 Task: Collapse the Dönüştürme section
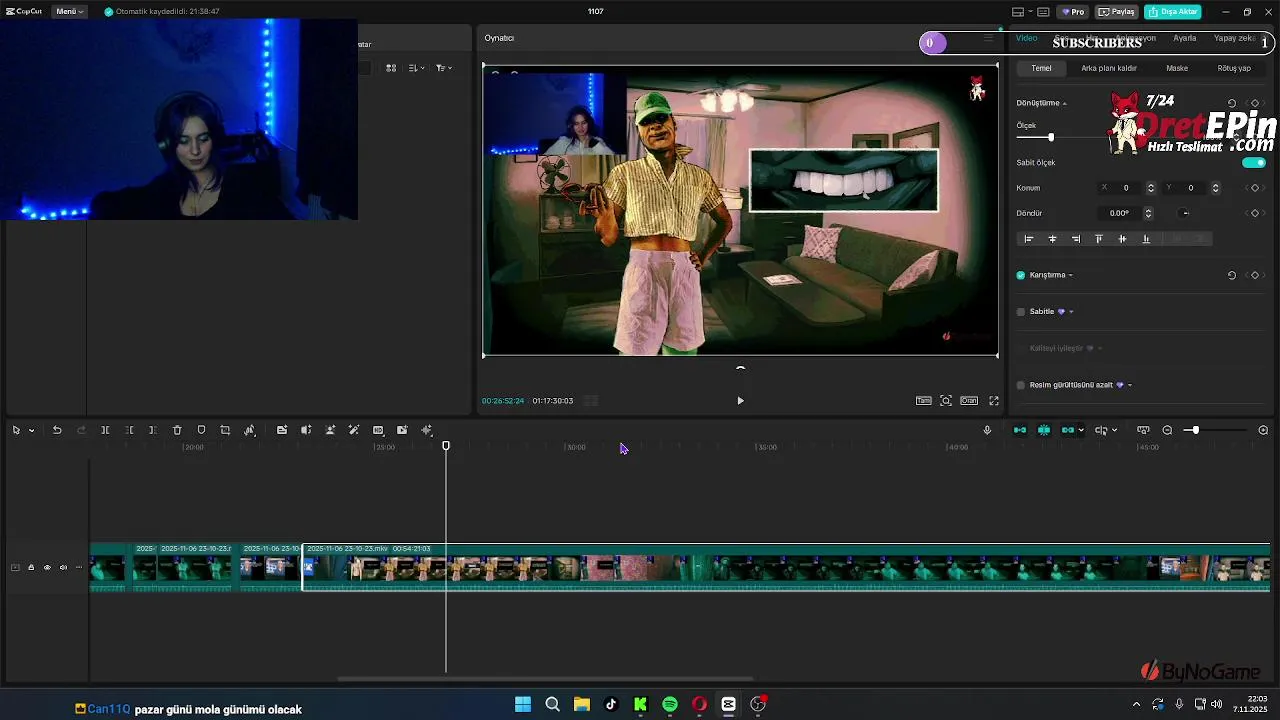1064,104
